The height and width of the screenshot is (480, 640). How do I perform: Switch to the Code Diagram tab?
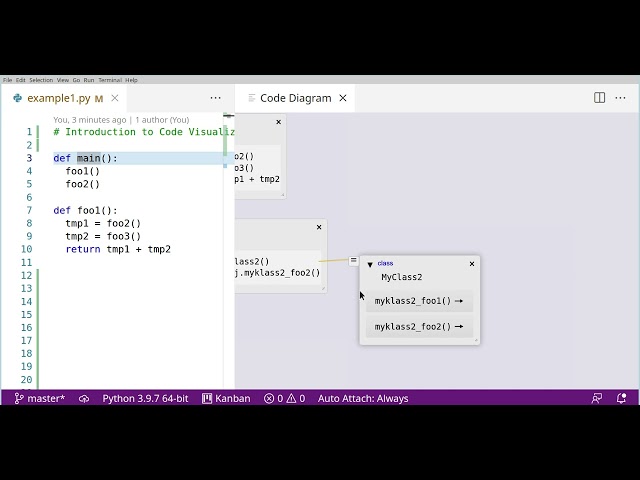pyautogui.click(x=295, y=98)
